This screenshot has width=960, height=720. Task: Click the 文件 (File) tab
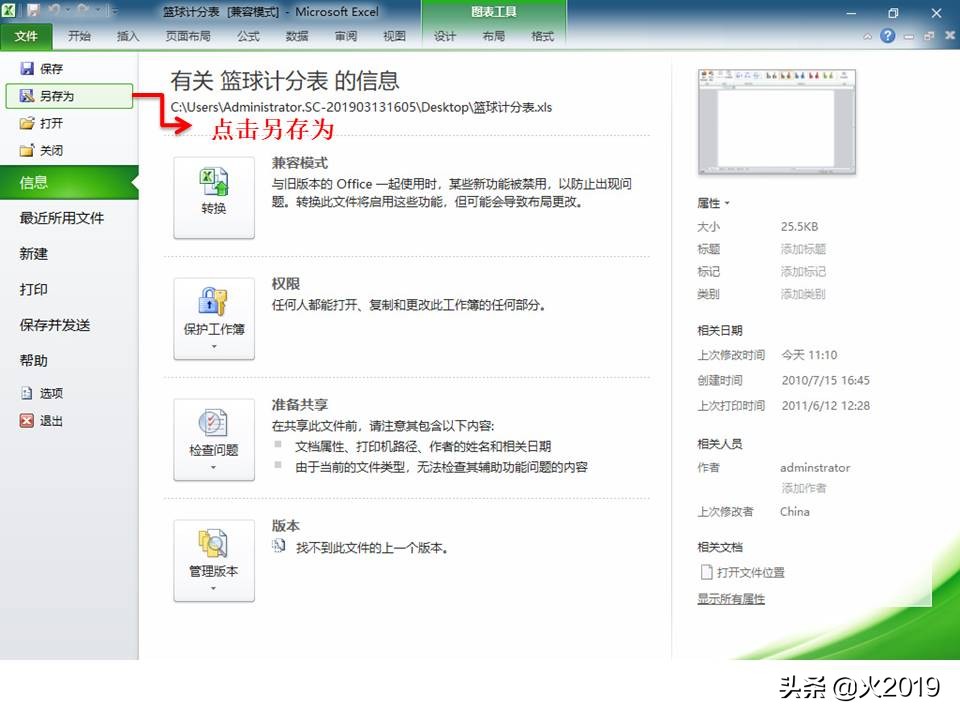(x=26, y=36)
